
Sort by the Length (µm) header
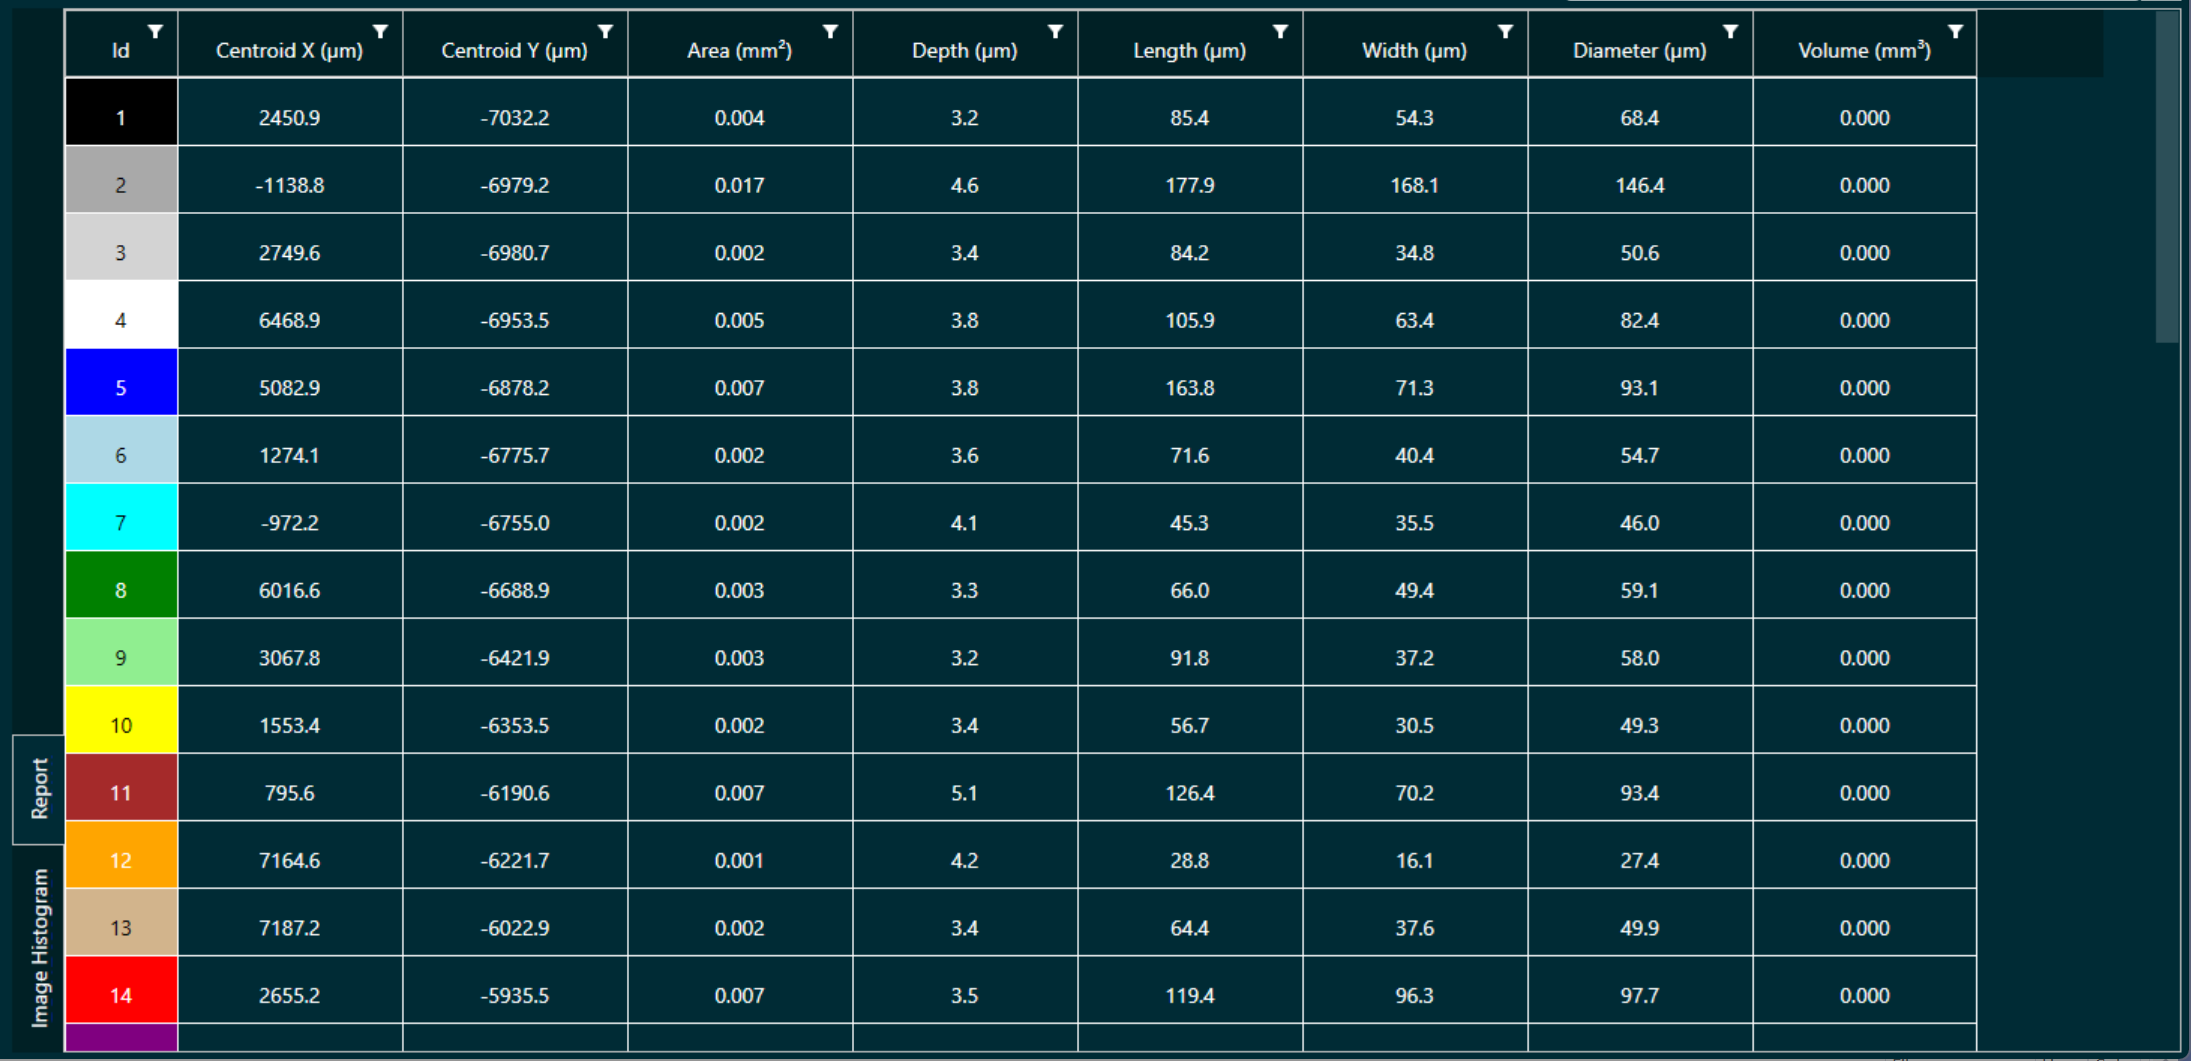[1188, 51]
